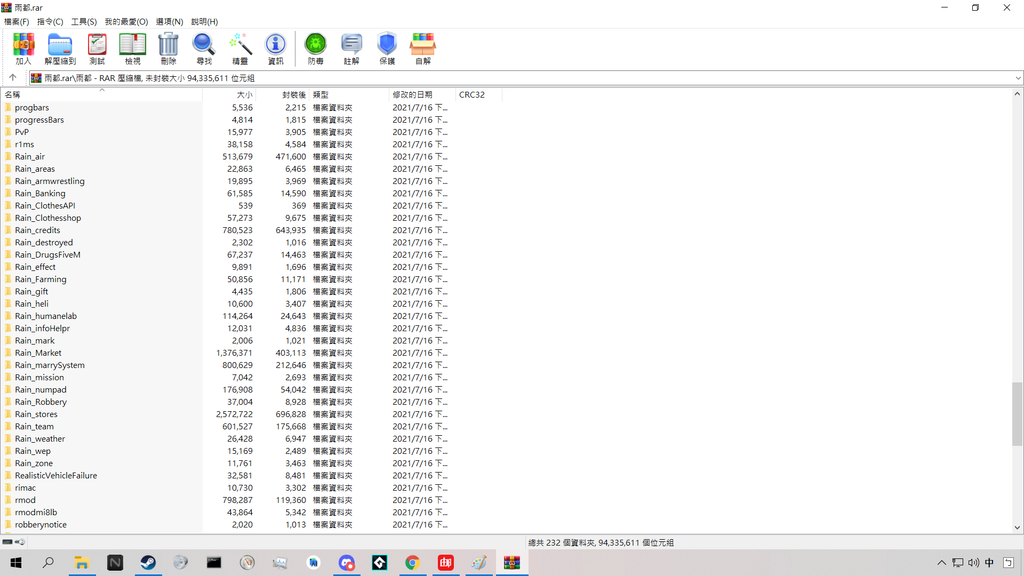
Task: Open the Windows Start menu
Action: pos(16,562)
